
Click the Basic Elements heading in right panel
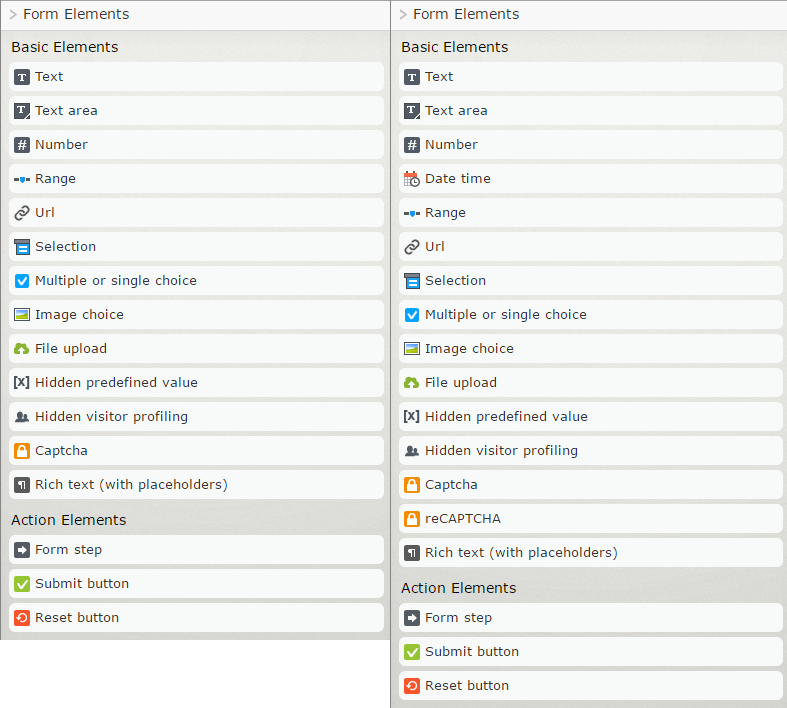454,47
